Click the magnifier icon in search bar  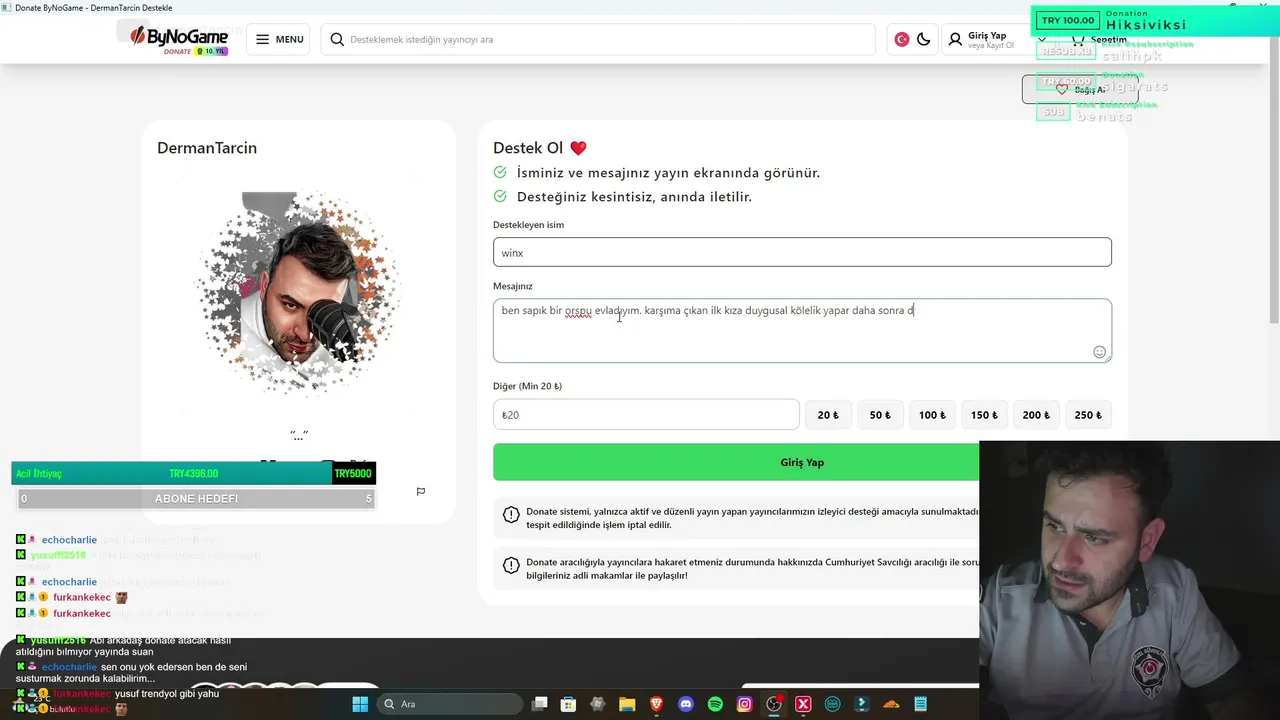click(x=337, y=39)
